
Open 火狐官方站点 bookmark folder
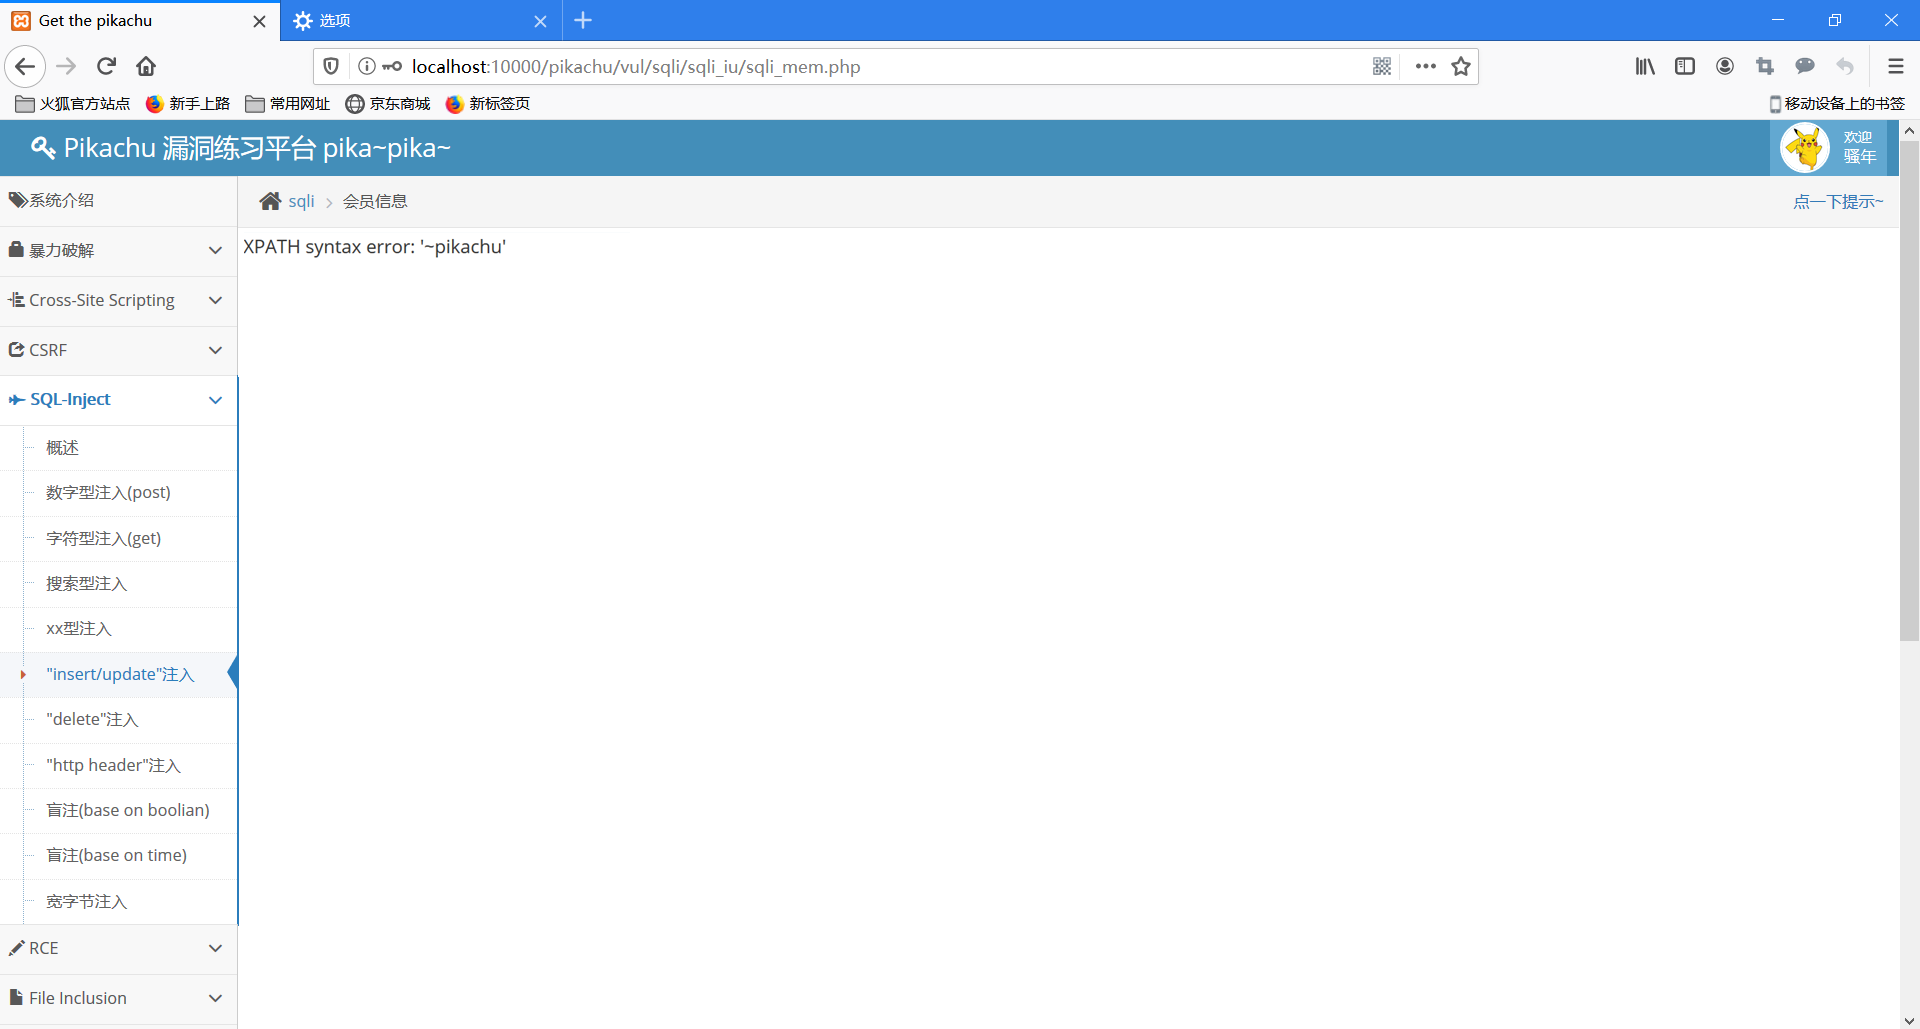point(73,104)
